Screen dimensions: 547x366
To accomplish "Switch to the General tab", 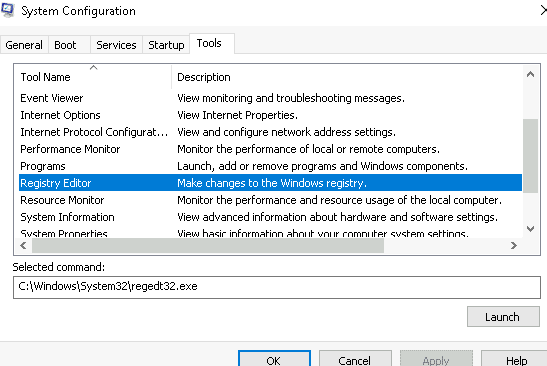I will (24, 45).
